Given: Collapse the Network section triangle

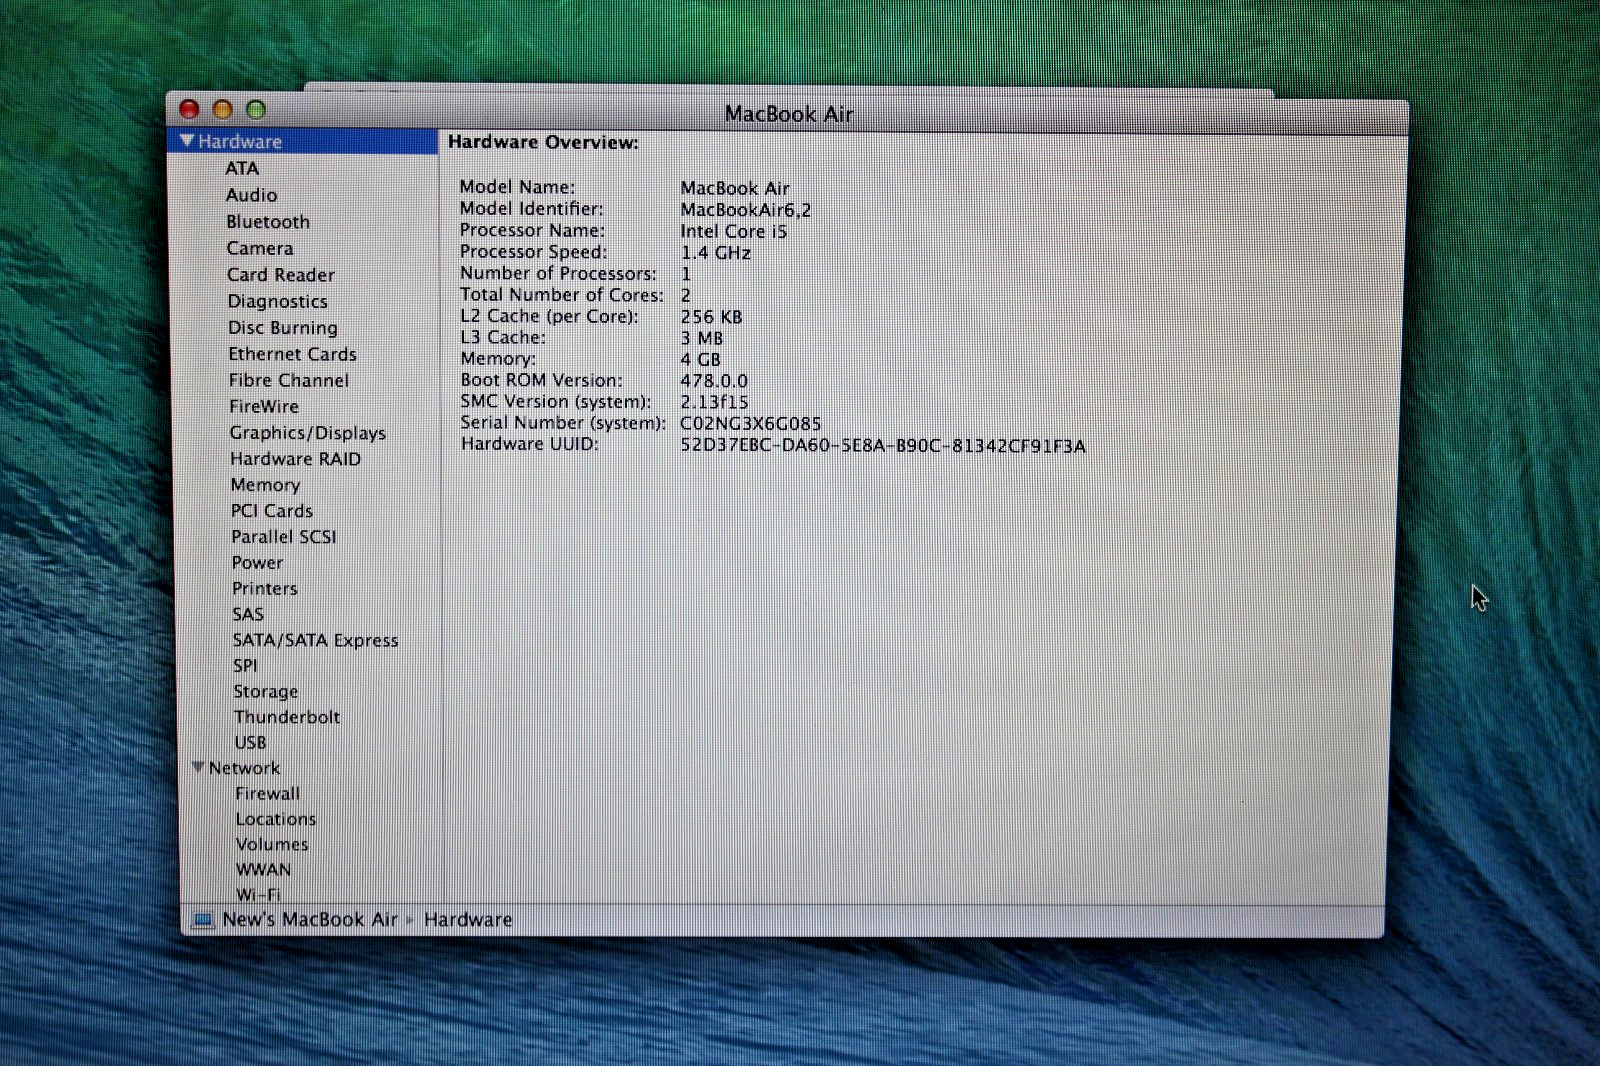Looking at the screenshot, I should (x=198, y=767).
